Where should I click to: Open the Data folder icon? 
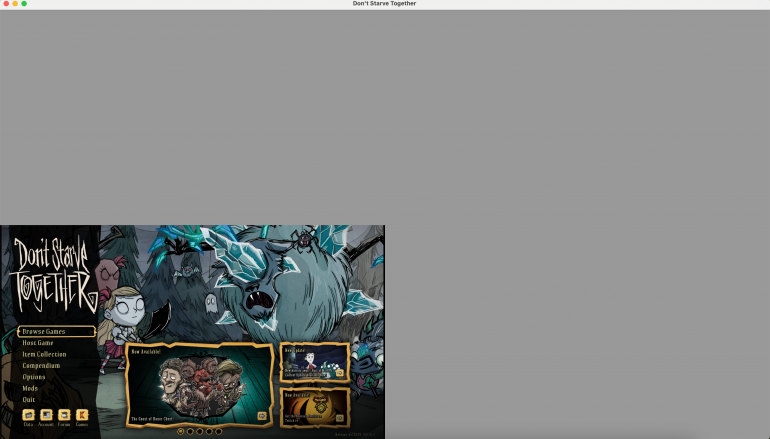tap(28, 415)
